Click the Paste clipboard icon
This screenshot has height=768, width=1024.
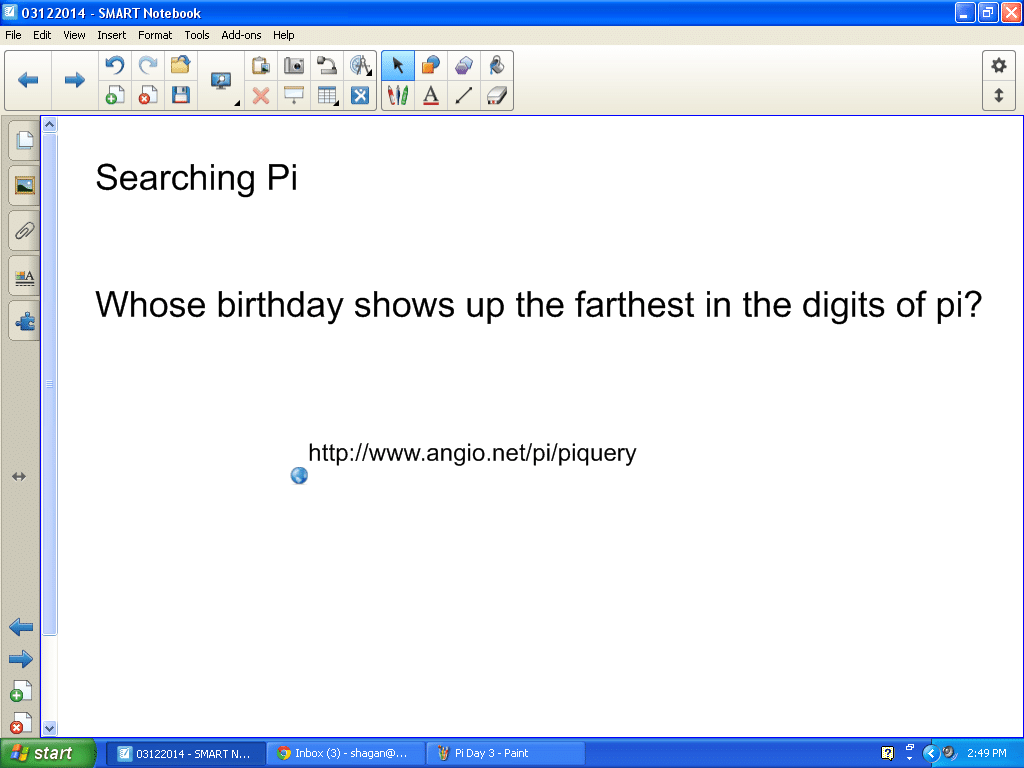pos(261,65)
